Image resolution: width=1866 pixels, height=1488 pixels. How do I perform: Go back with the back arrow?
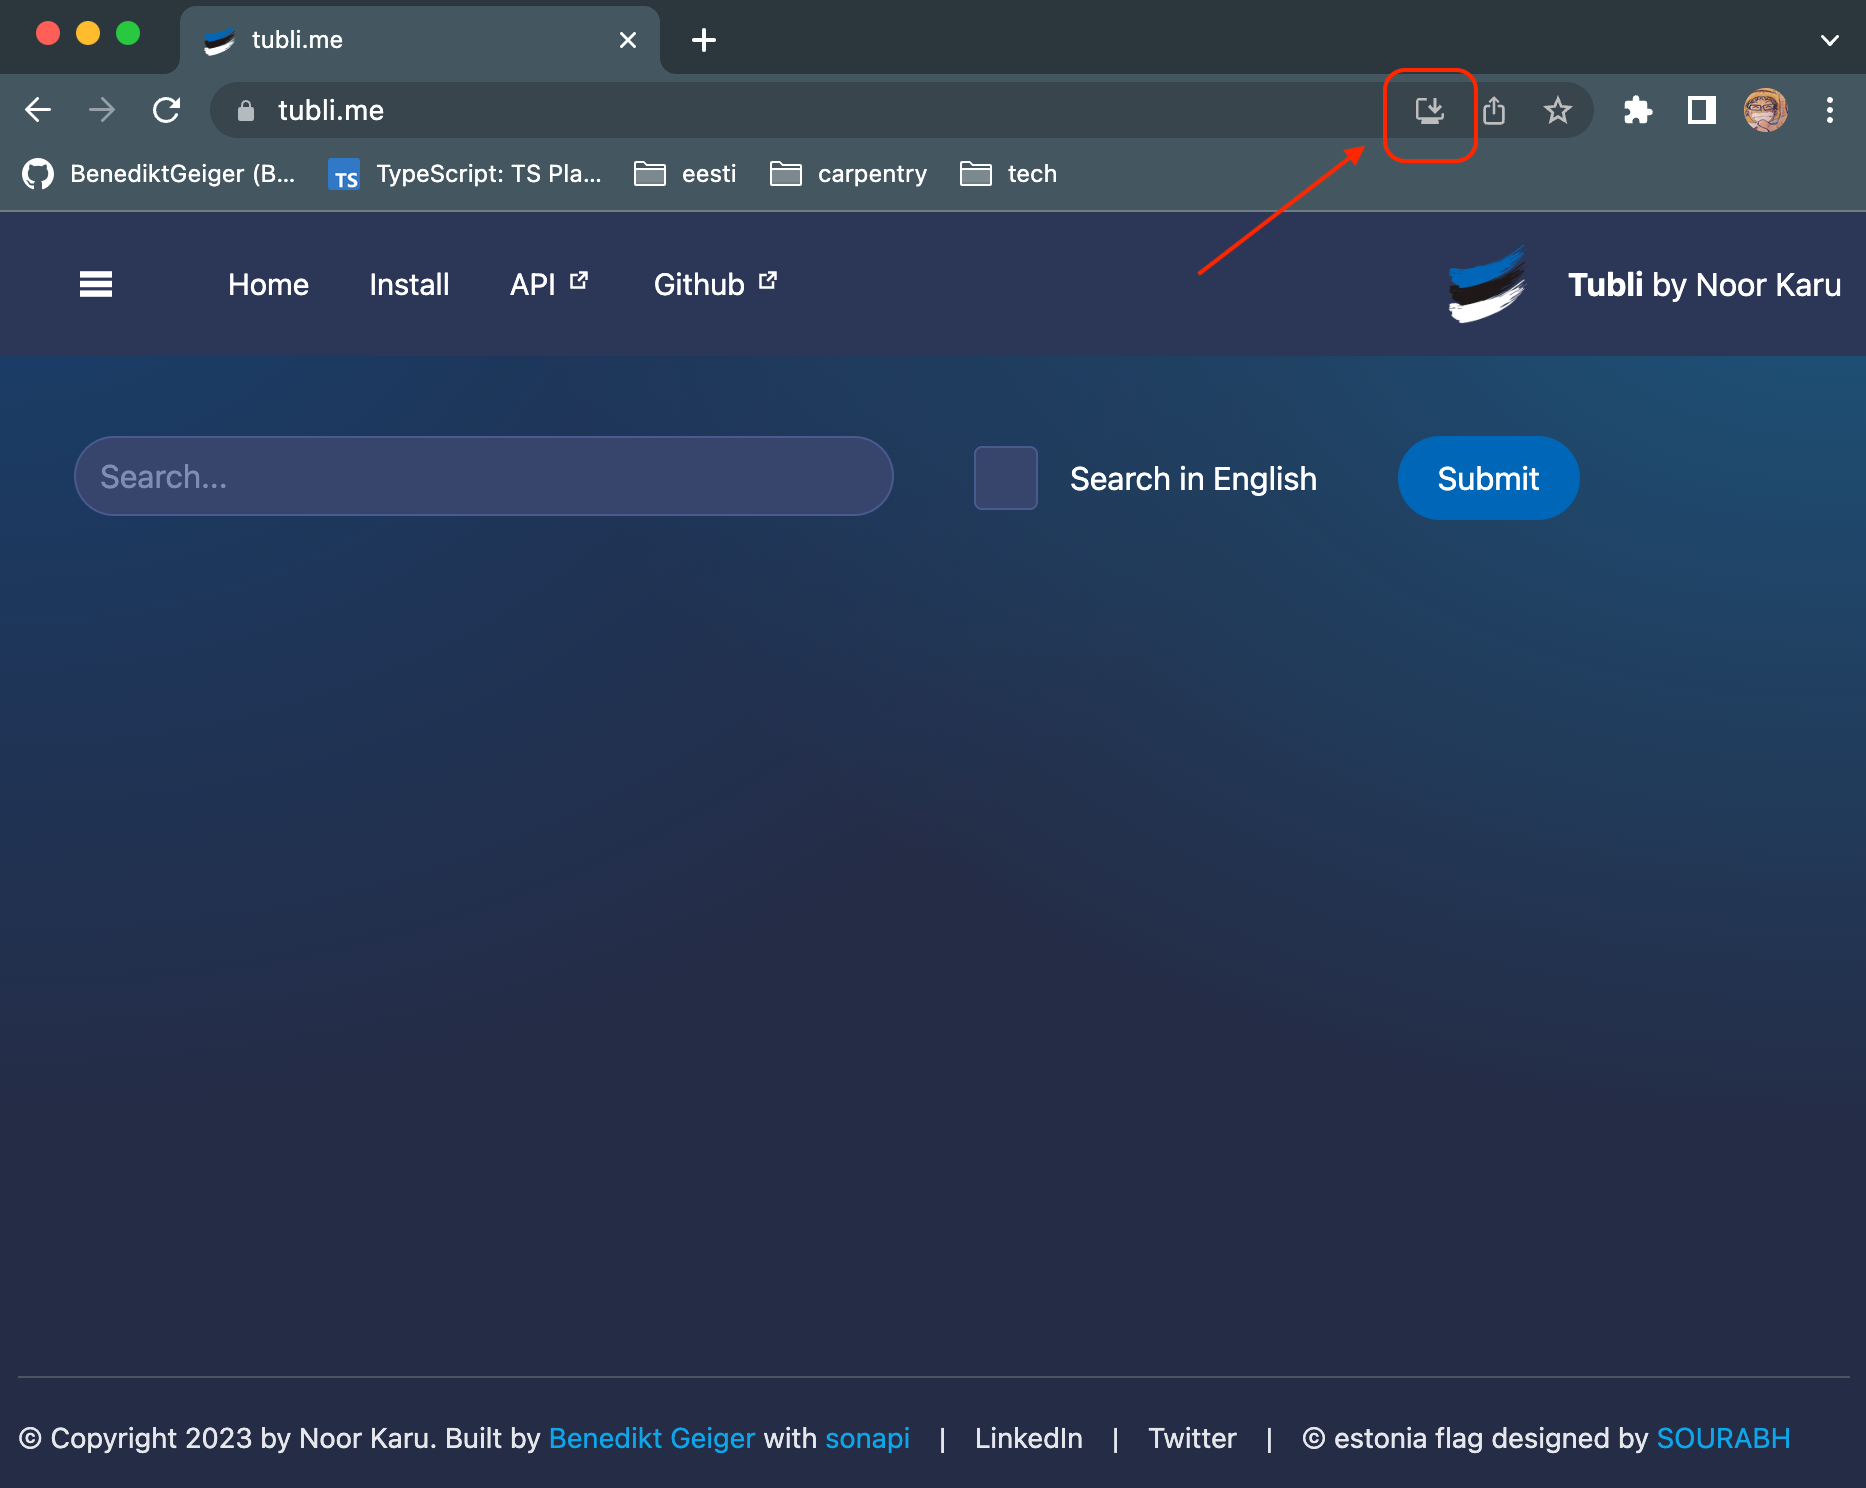(38, 110)
